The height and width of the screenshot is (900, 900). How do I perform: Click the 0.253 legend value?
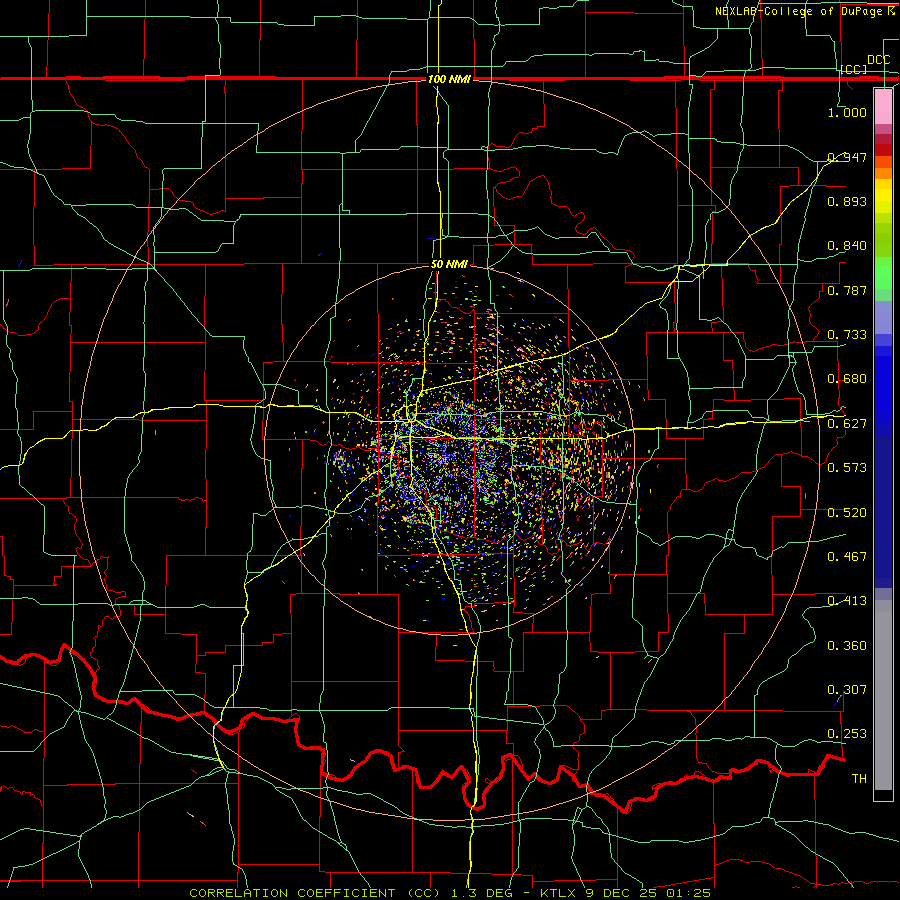click(x=847, y=734)
